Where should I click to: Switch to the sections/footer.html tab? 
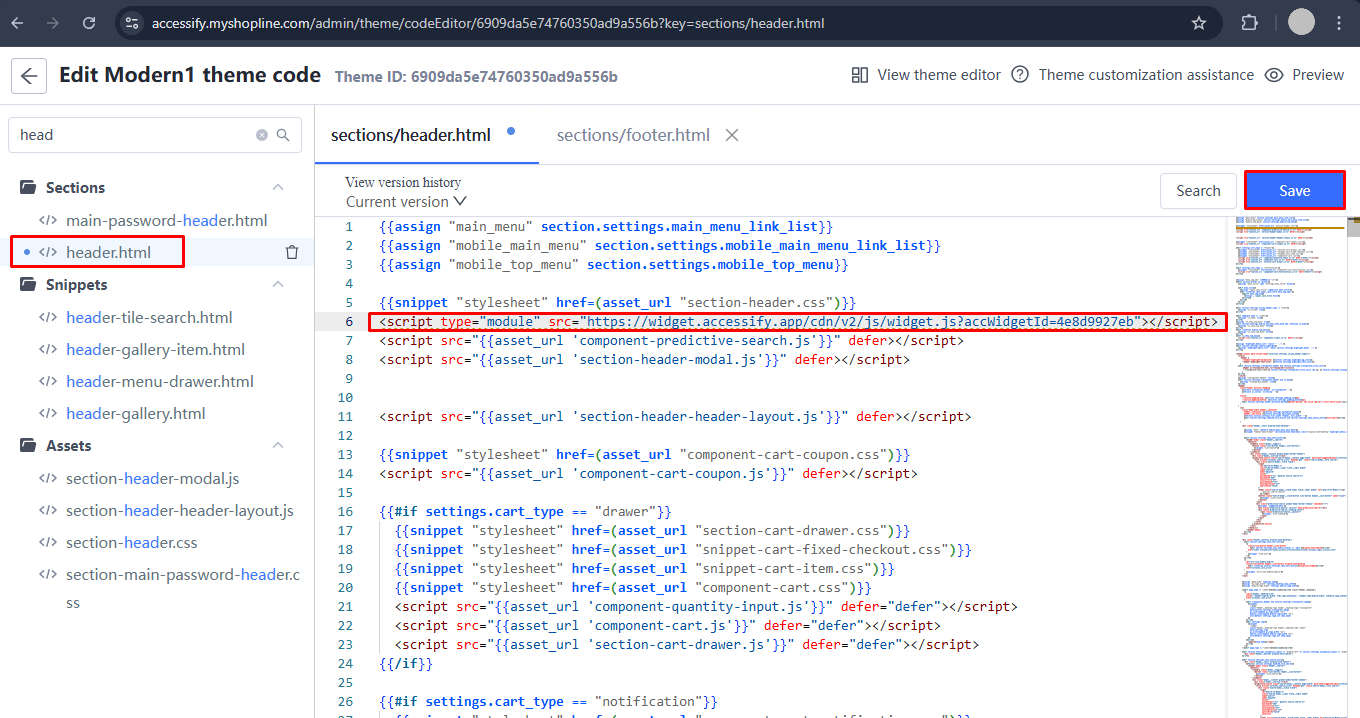click(632, 134)
